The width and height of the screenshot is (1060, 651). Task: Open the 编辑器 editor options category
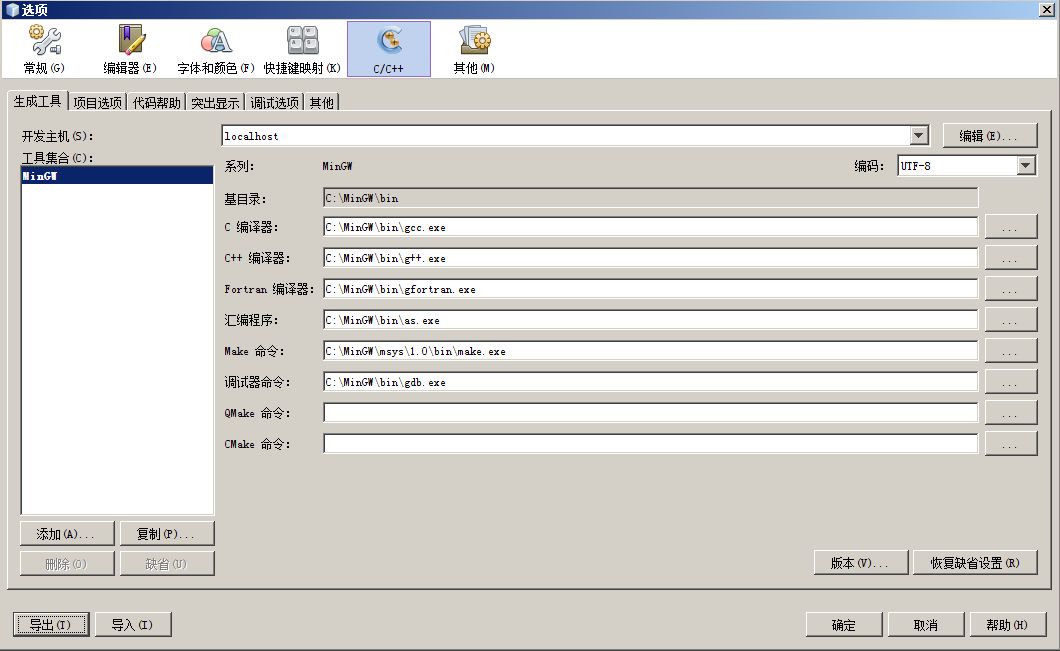coord(130,49)
